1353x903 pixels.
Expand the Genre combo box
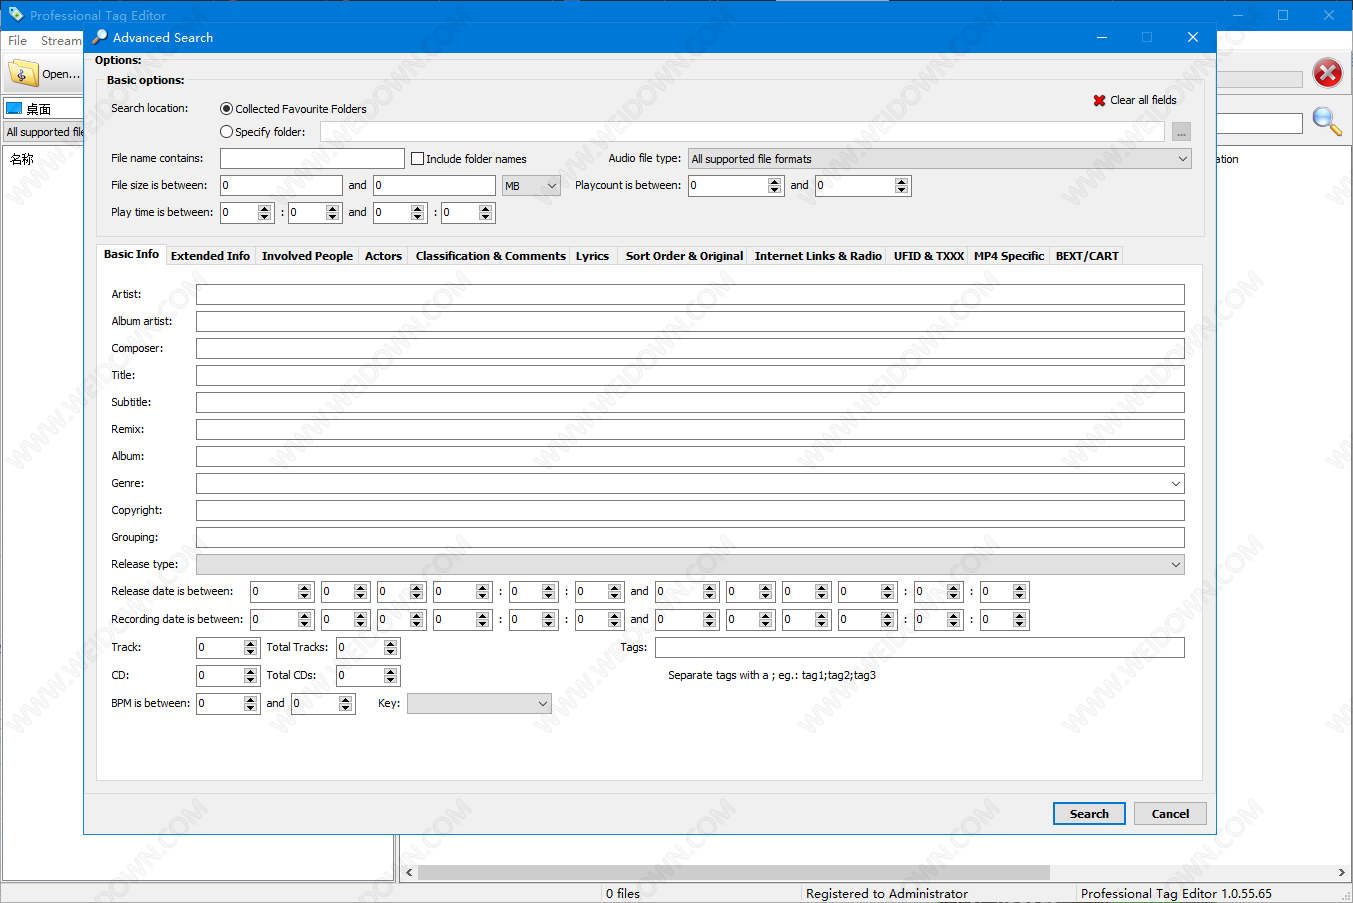click(1176, 483)
